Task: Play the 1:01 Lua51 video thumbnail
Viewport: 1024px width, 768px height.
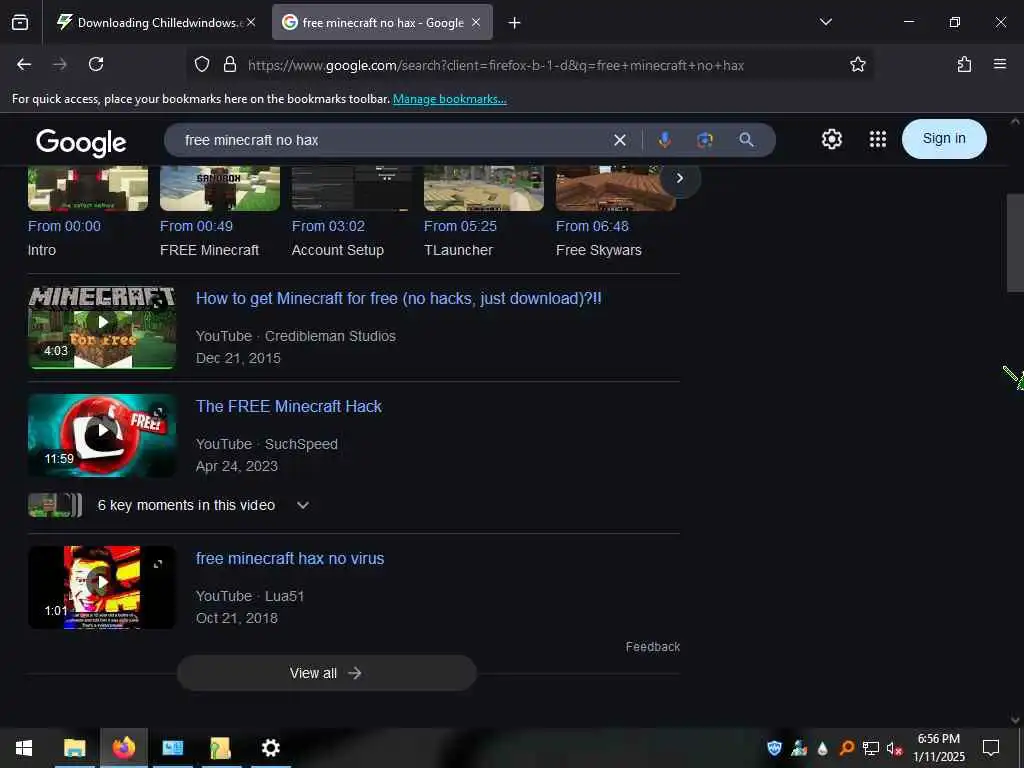Action: click(102, 588)
